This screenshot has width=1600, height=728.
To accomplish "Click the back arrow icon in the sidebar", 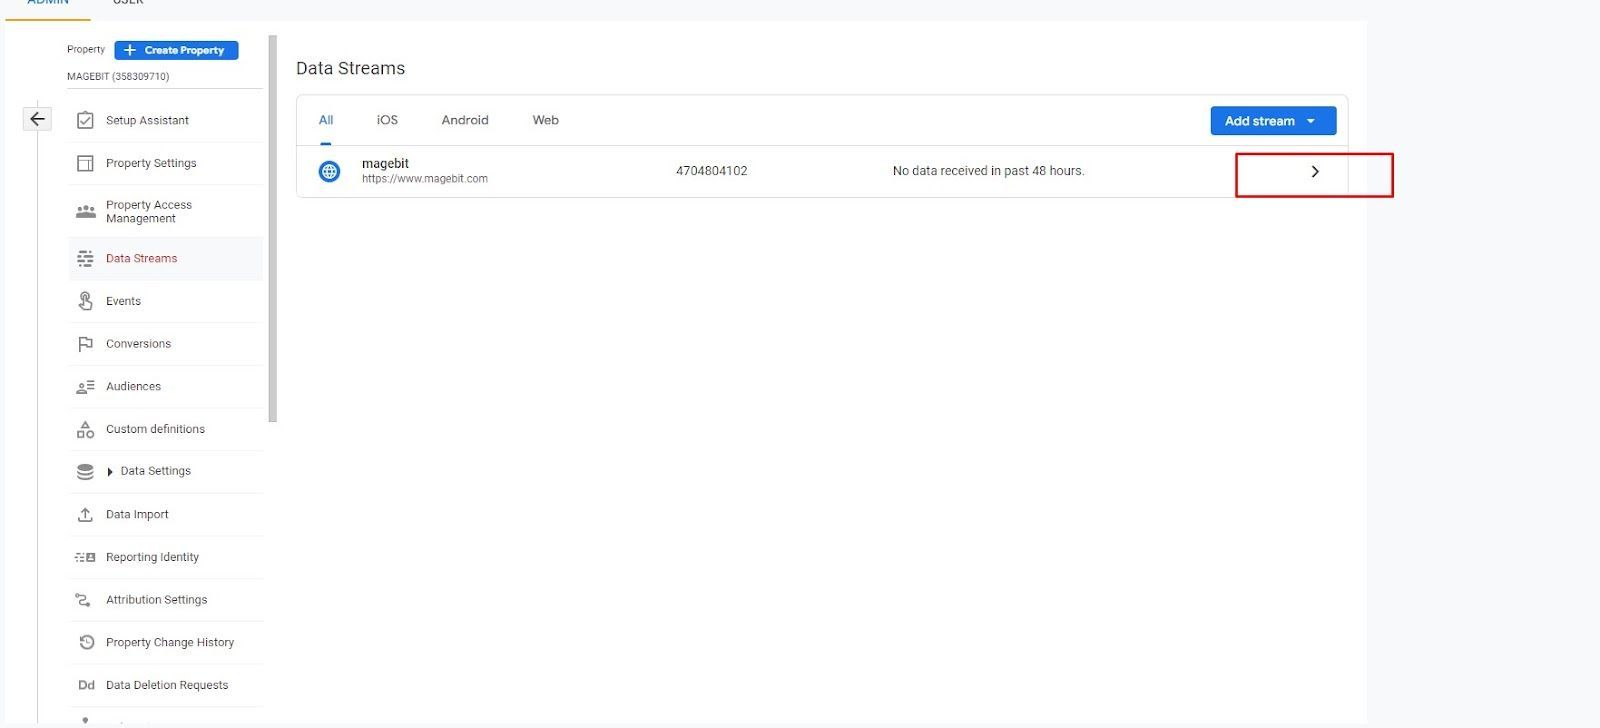I will tap(37, 119).
